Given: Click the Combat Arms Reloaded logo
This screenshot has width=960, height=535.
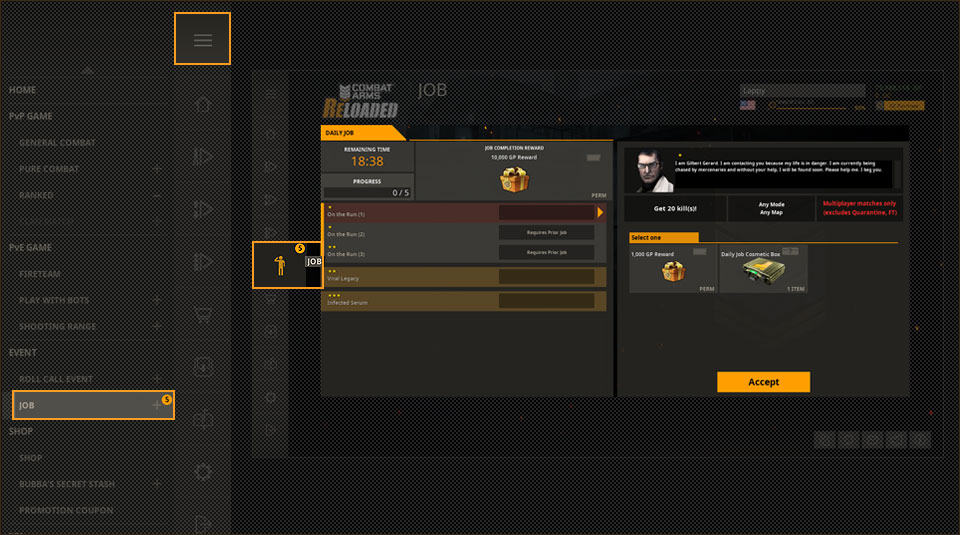Looking at the screenshot, I should [x=361, y=101].
